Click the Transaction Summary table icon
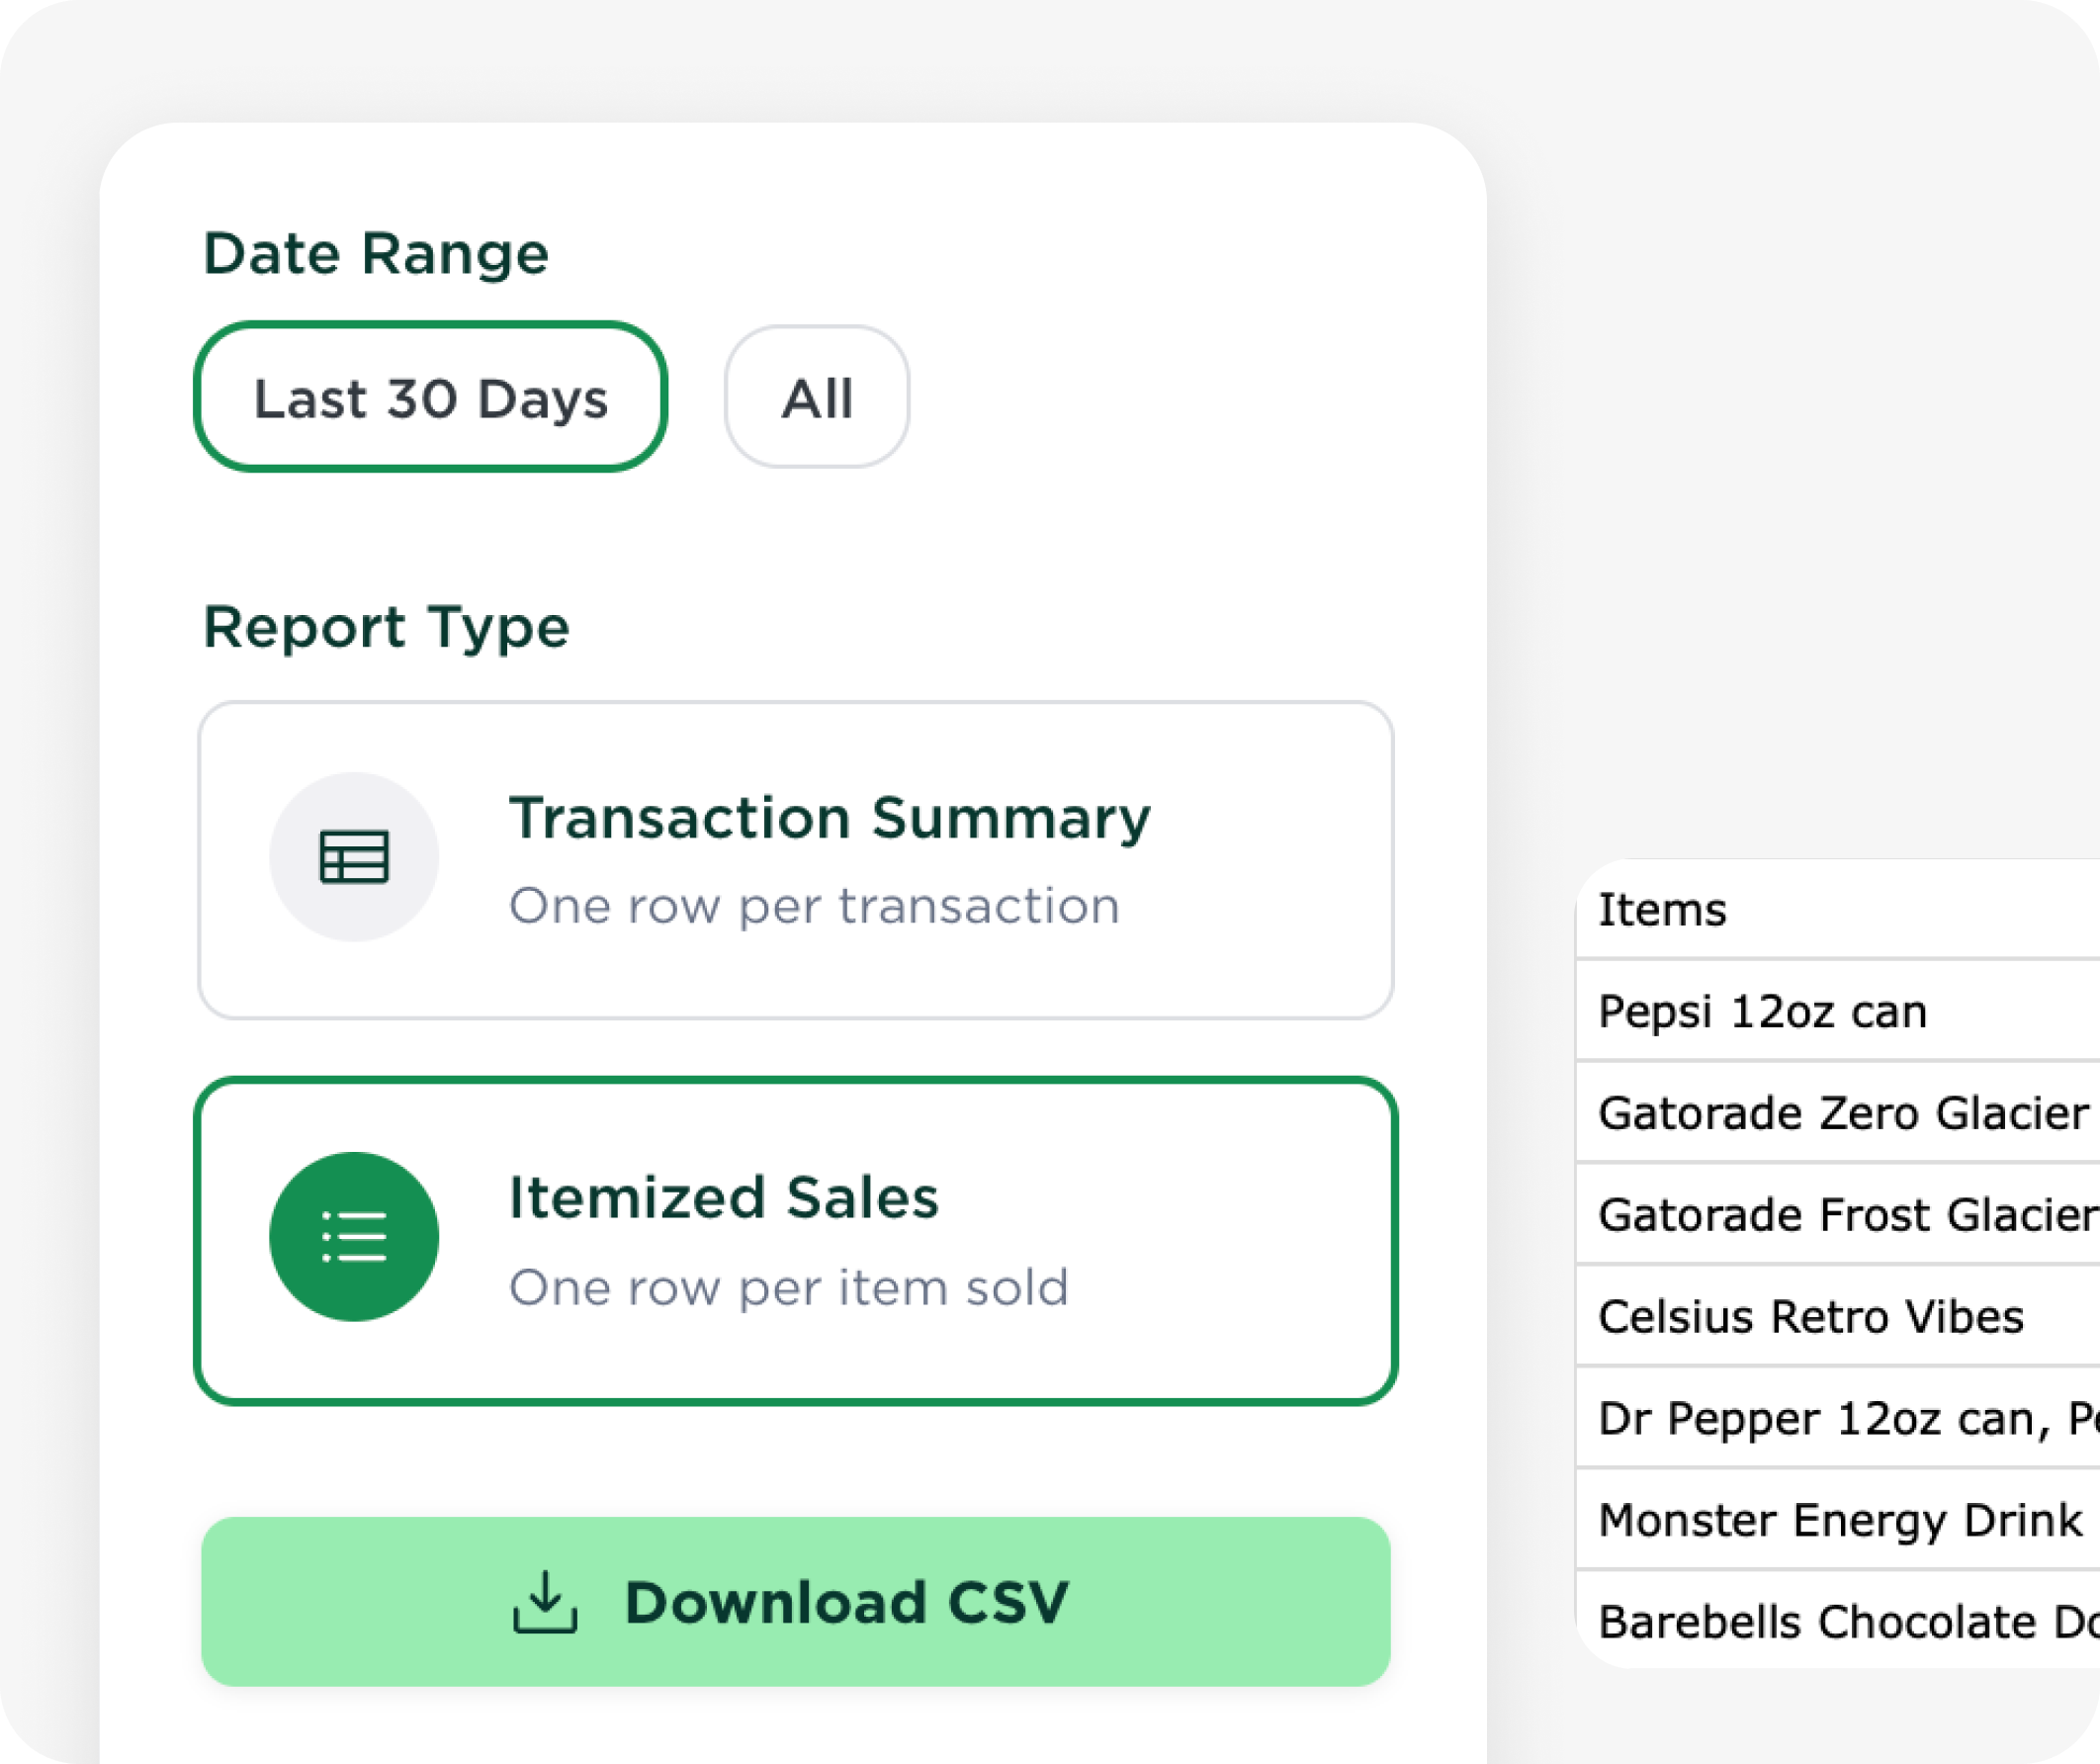Image resolution: width=2100 pixels, height=1764 pixels. pos(353,857)
